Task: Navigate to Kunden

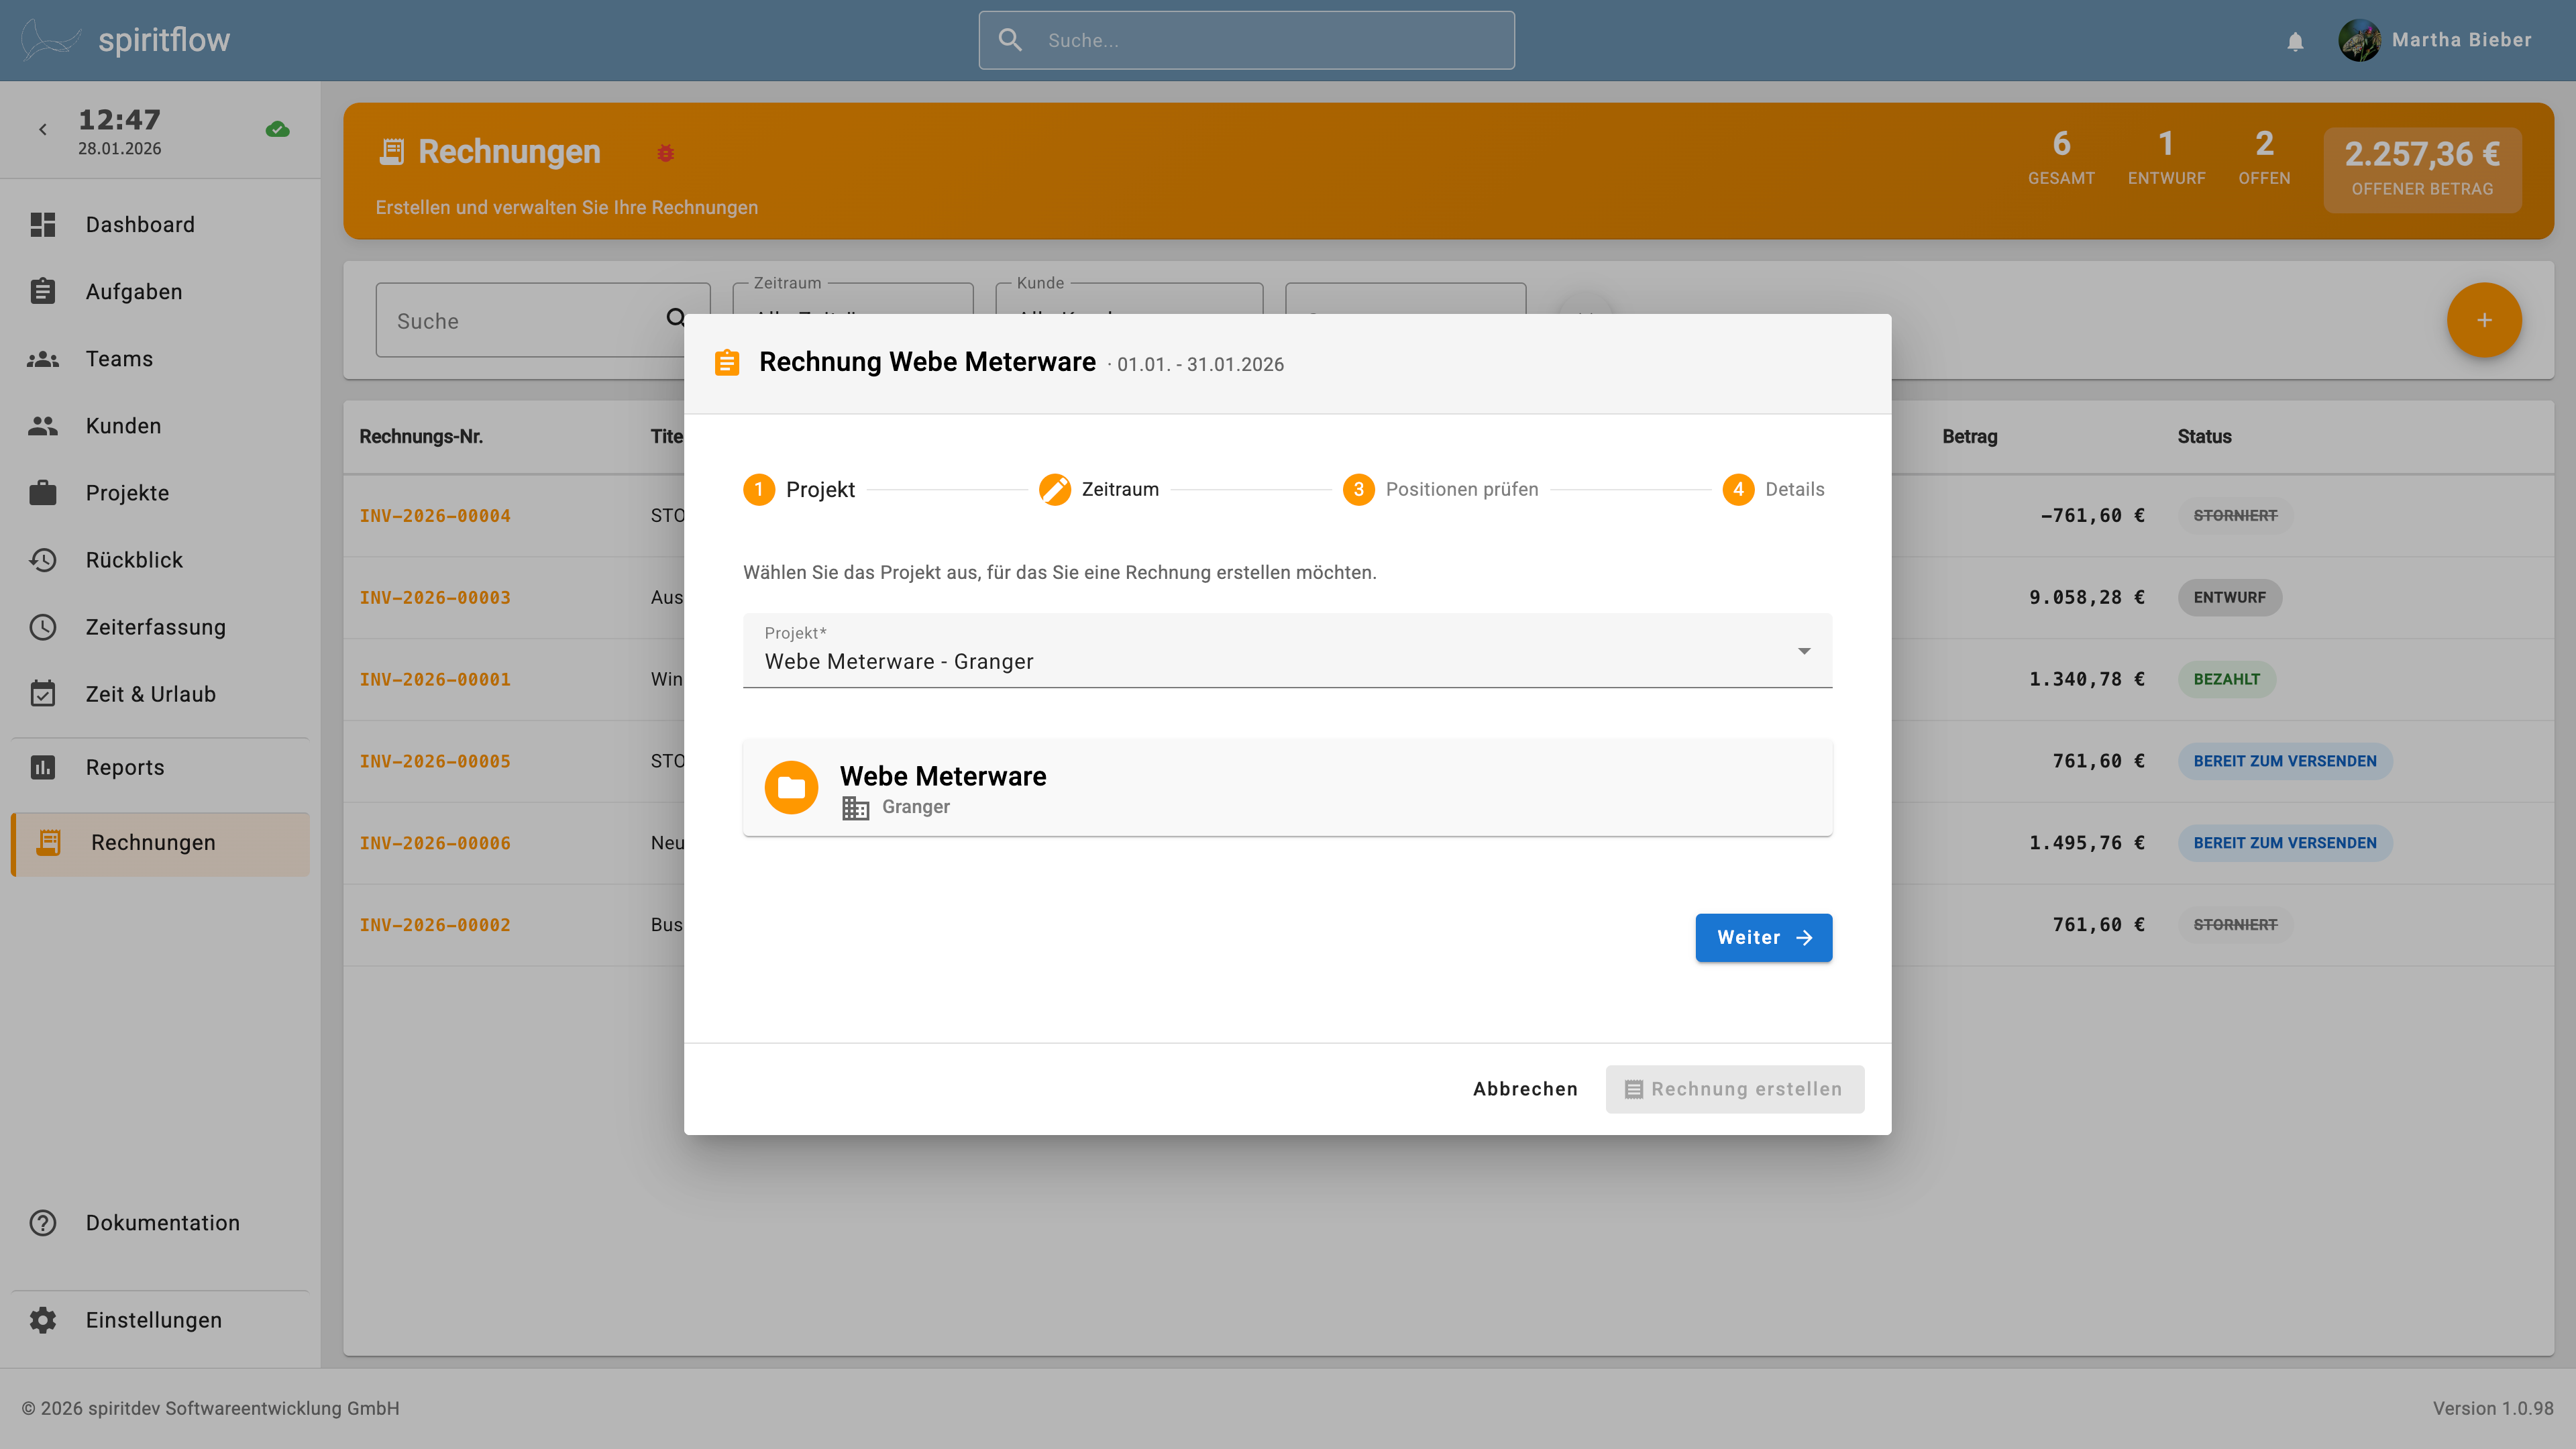Action: [123, 425]
